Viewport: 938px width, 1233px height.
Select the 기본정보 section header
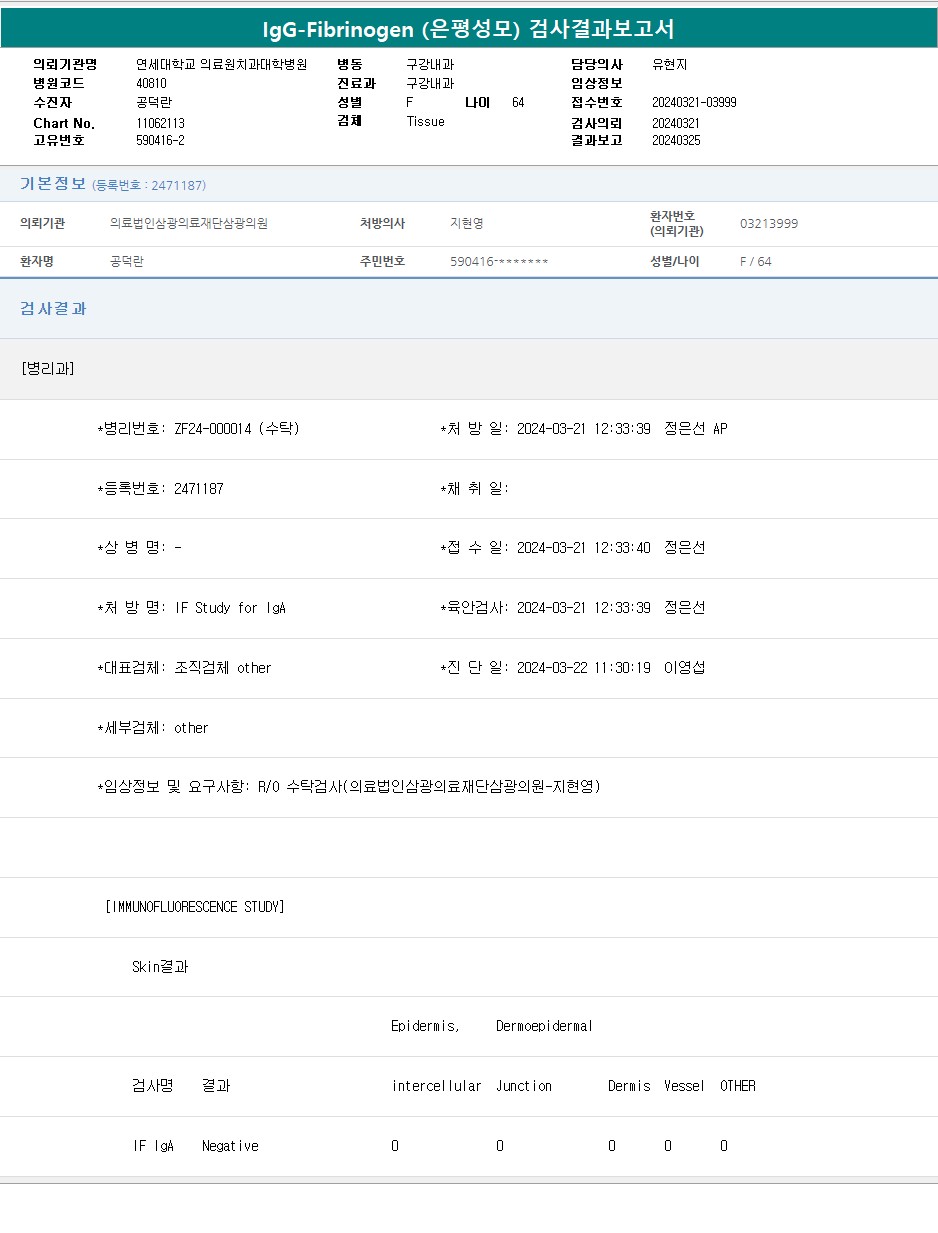[x=53, y=184]
